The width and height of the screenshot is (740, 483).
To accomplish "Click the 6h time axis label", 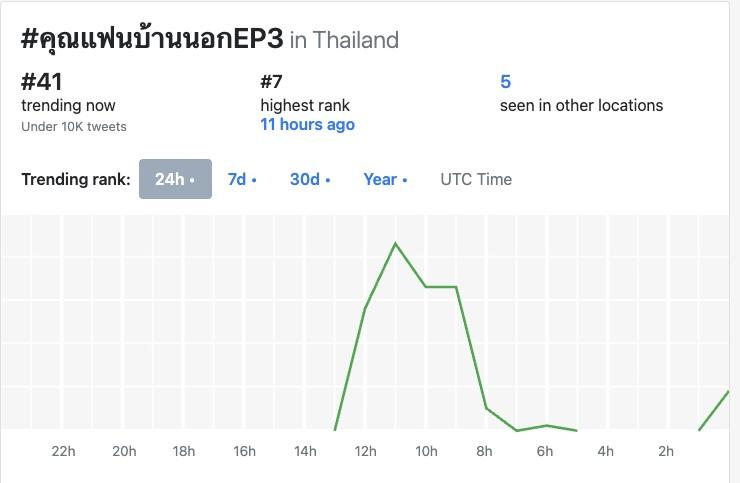I will [545, 451].
